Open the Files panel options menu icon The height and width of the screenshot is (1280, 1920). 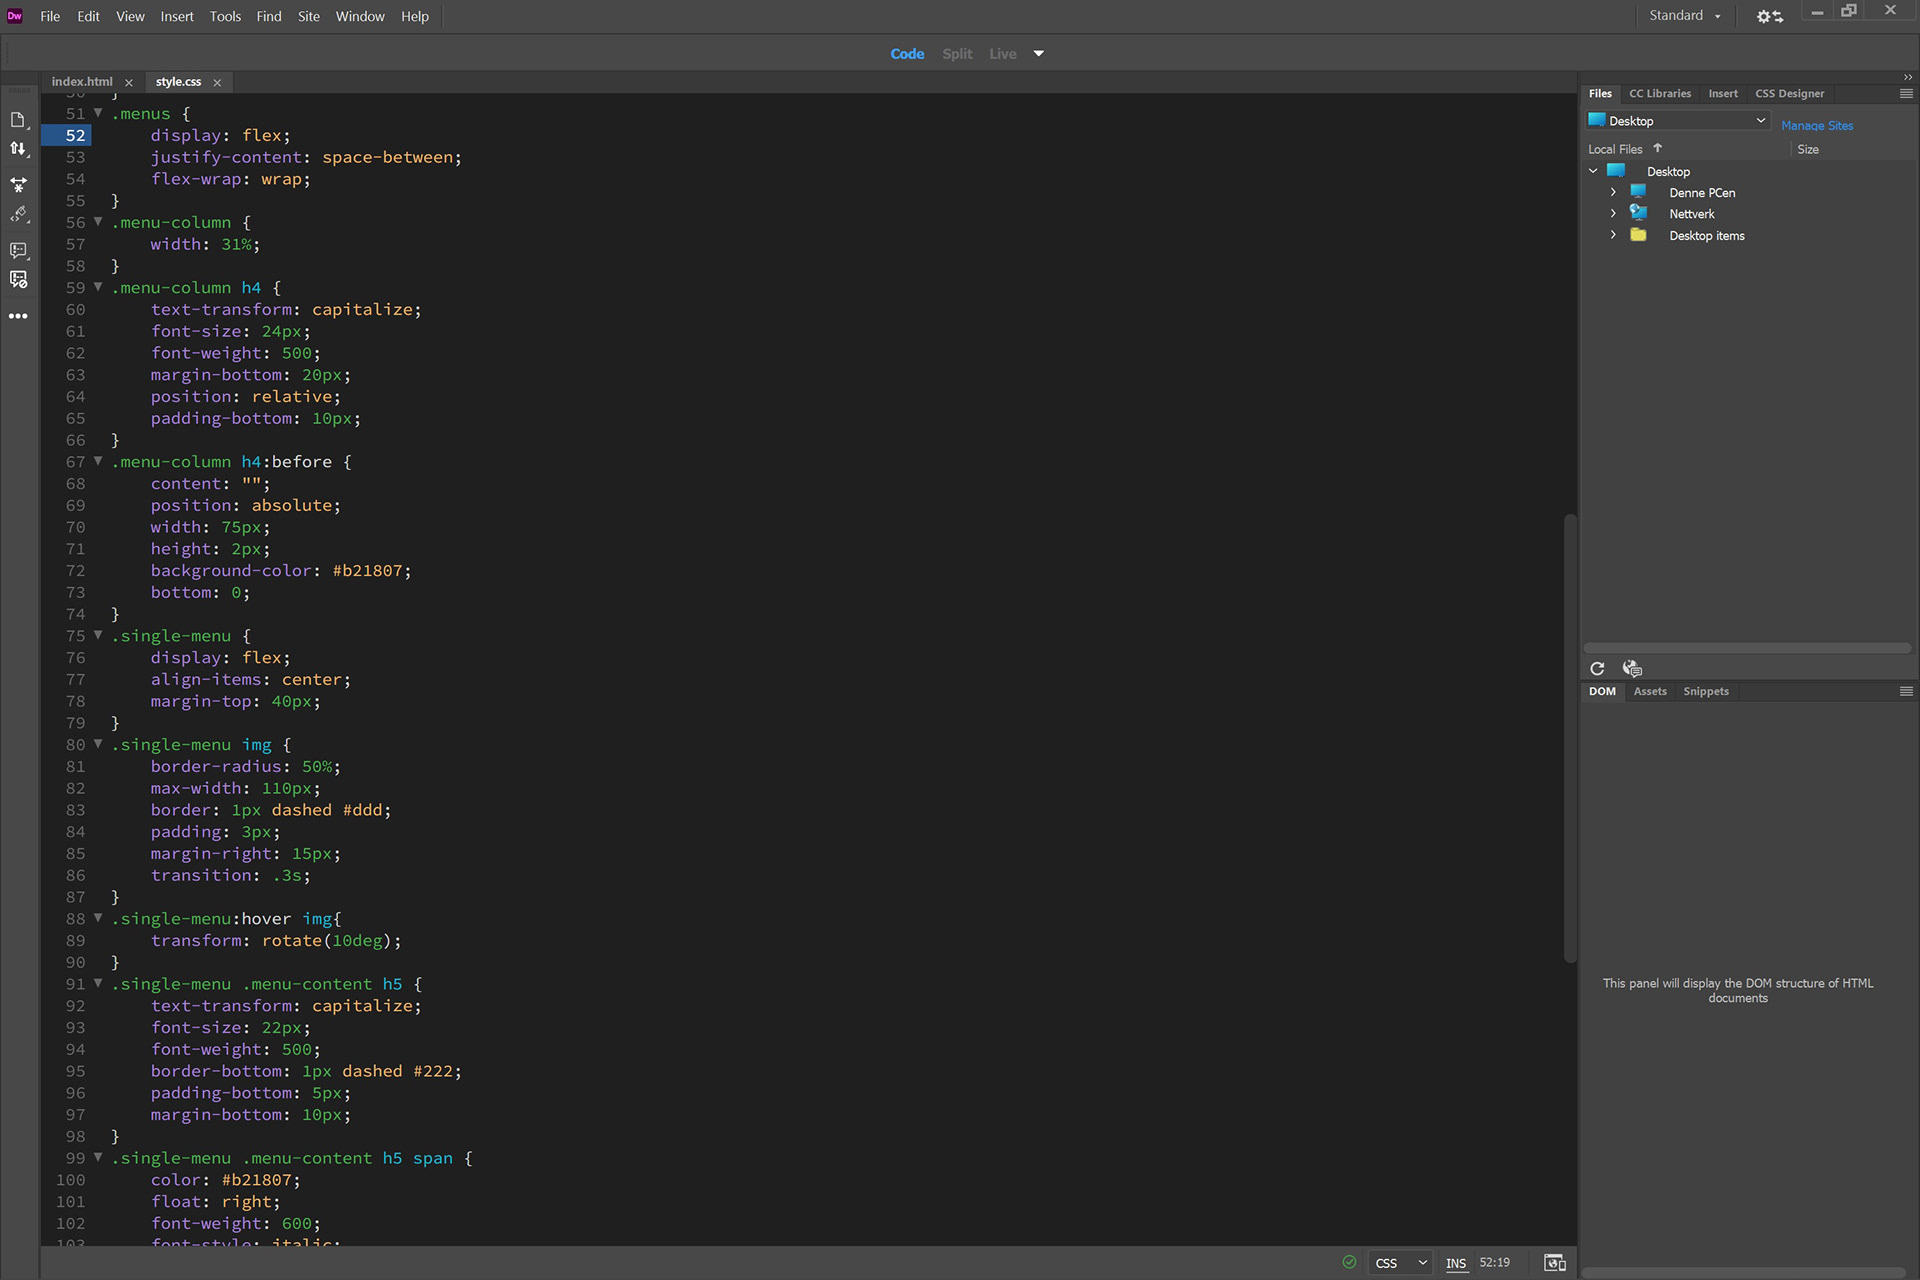1906,93
